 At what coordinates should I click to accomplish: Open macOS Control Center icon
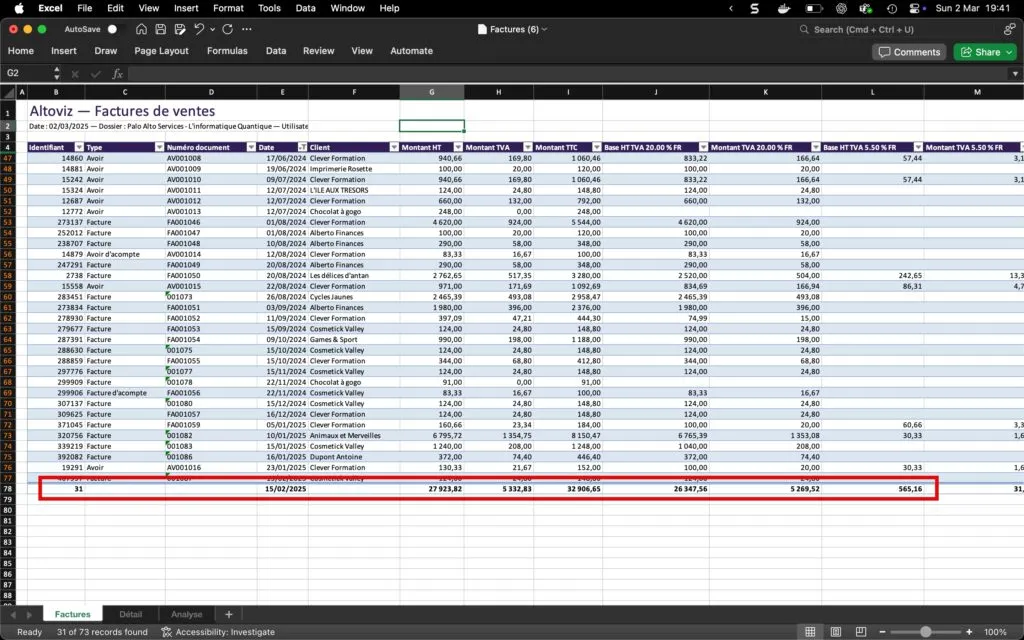click(x=916, y=8)
